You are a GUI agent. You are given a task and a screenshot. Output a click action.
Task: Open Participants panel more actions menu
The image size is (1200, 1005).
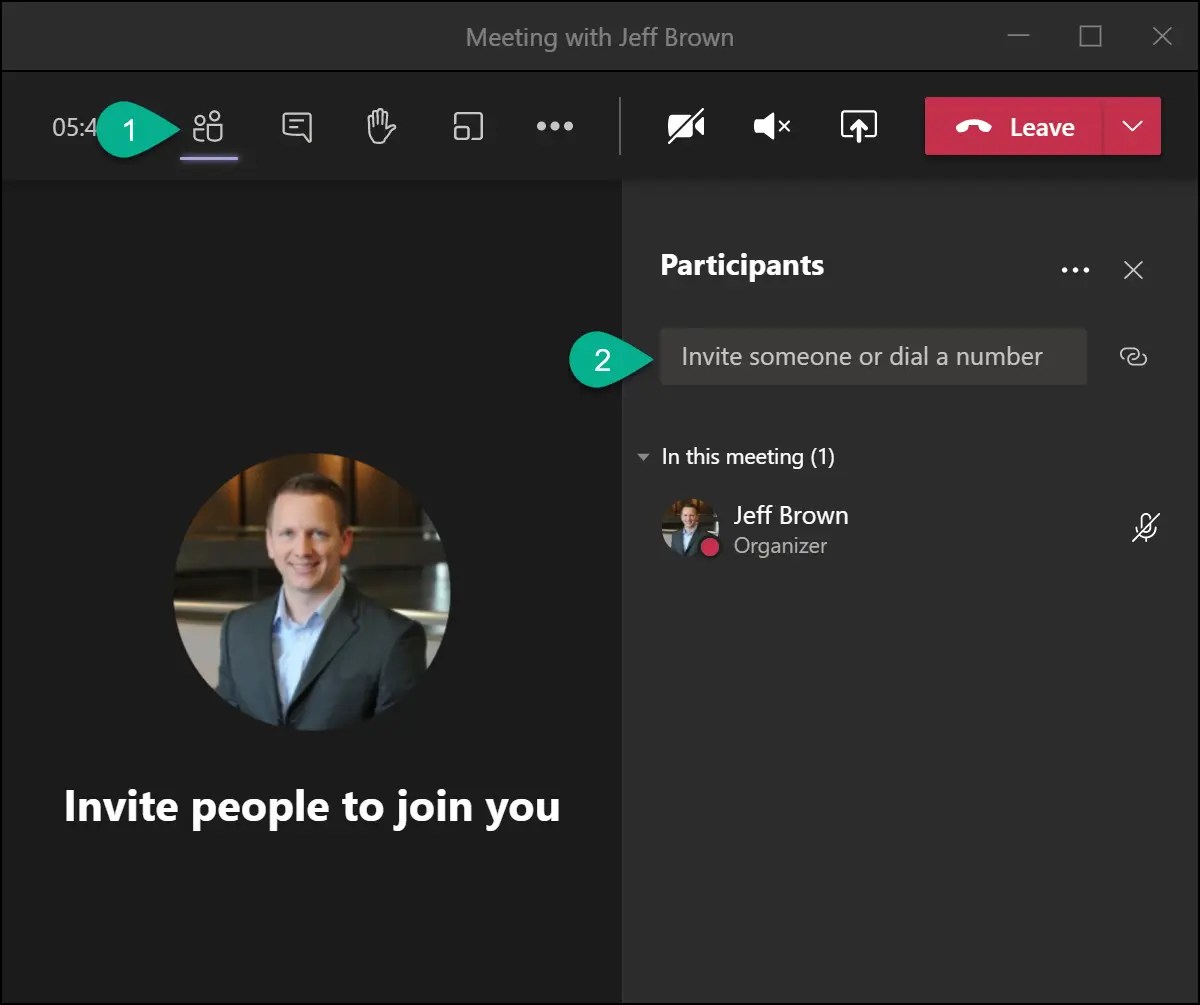[1075, 269]
